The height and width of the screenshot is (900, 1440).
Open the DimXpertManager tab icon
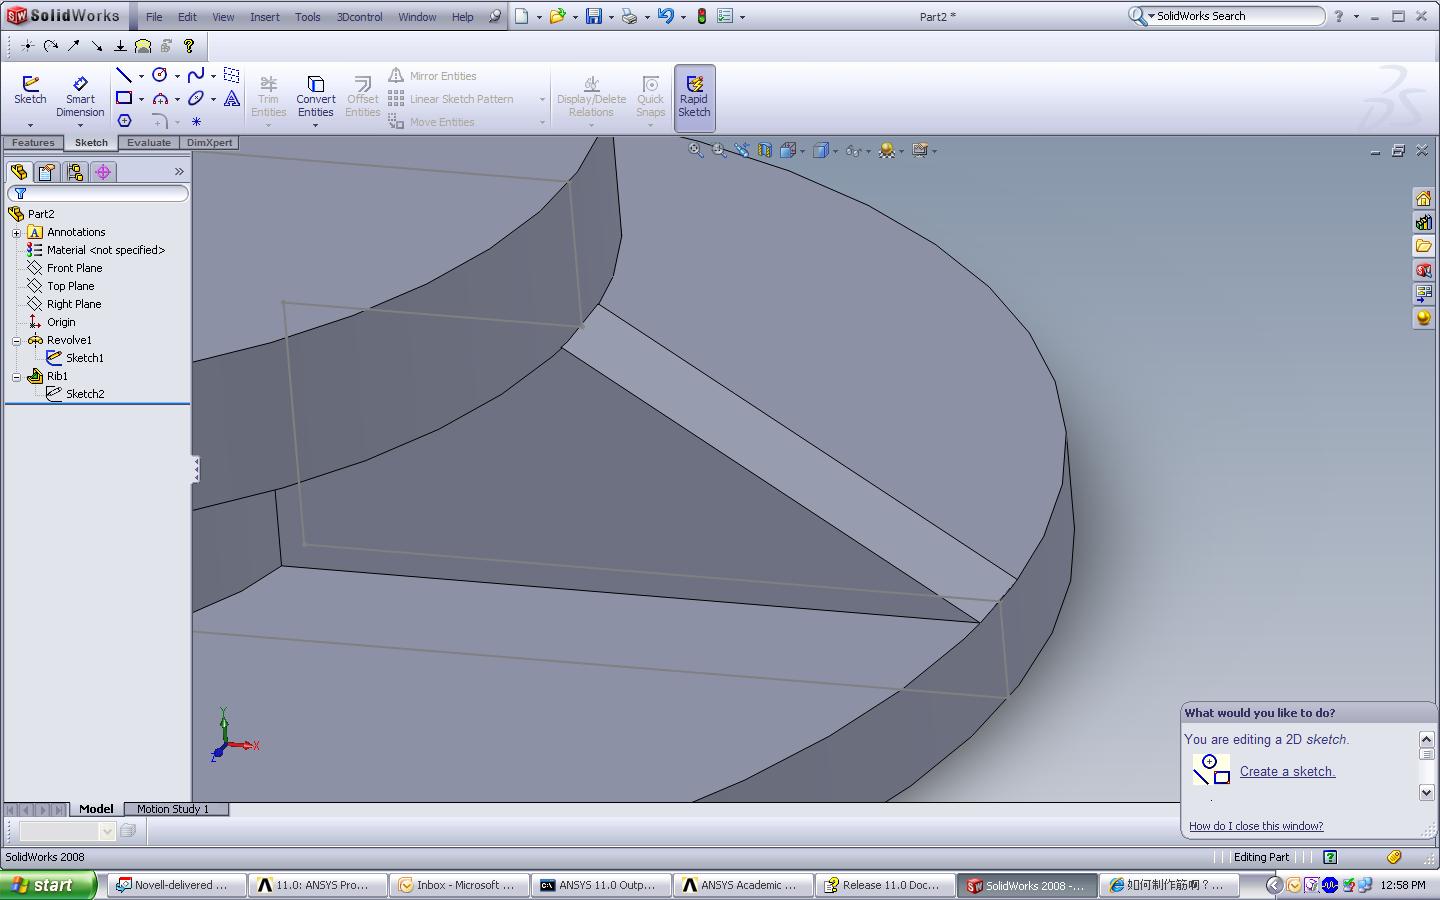point(102,172)
